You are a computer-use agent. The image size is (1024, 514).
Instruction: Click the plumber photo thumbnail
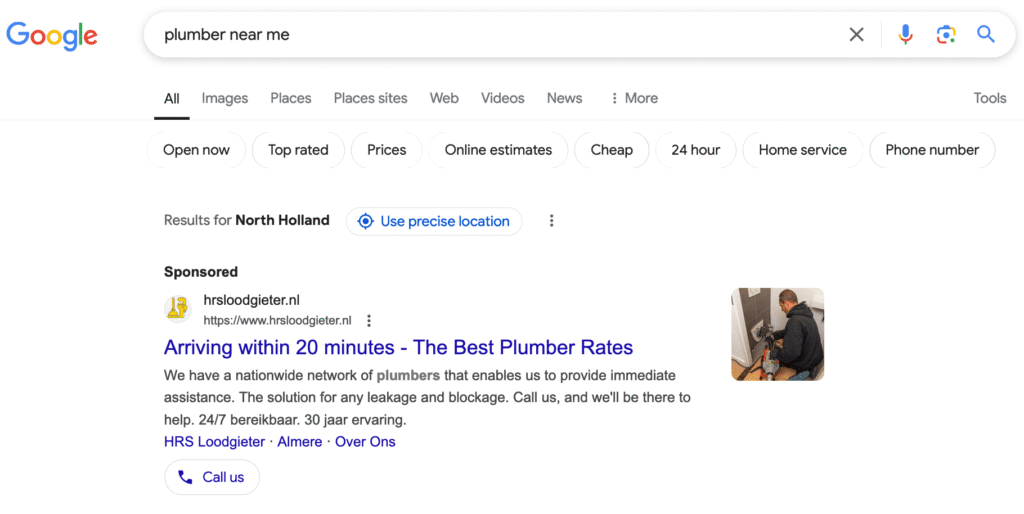[x=777, y=334]
